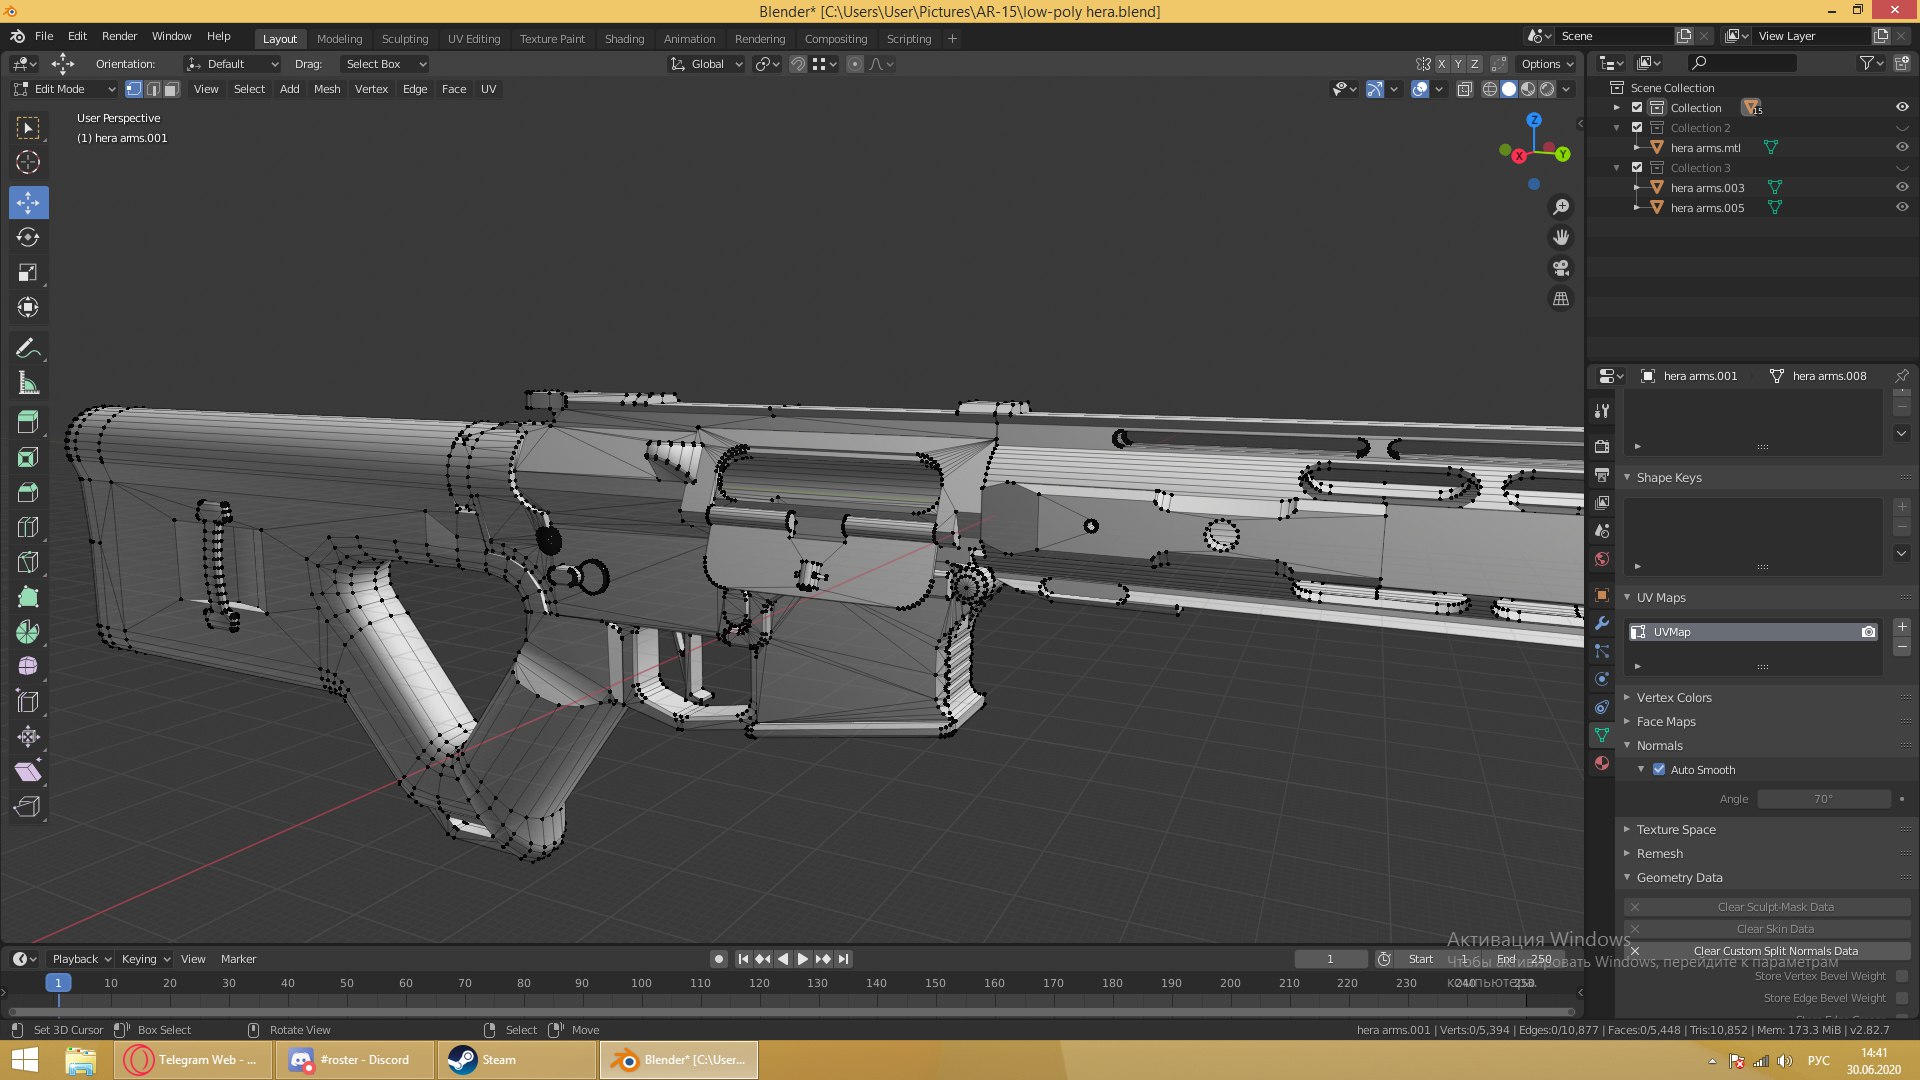Open the Render menu
Image resolution: width=1920 pixels, height=1080 pixels.
pyautogui.click(x=119, y=36)
